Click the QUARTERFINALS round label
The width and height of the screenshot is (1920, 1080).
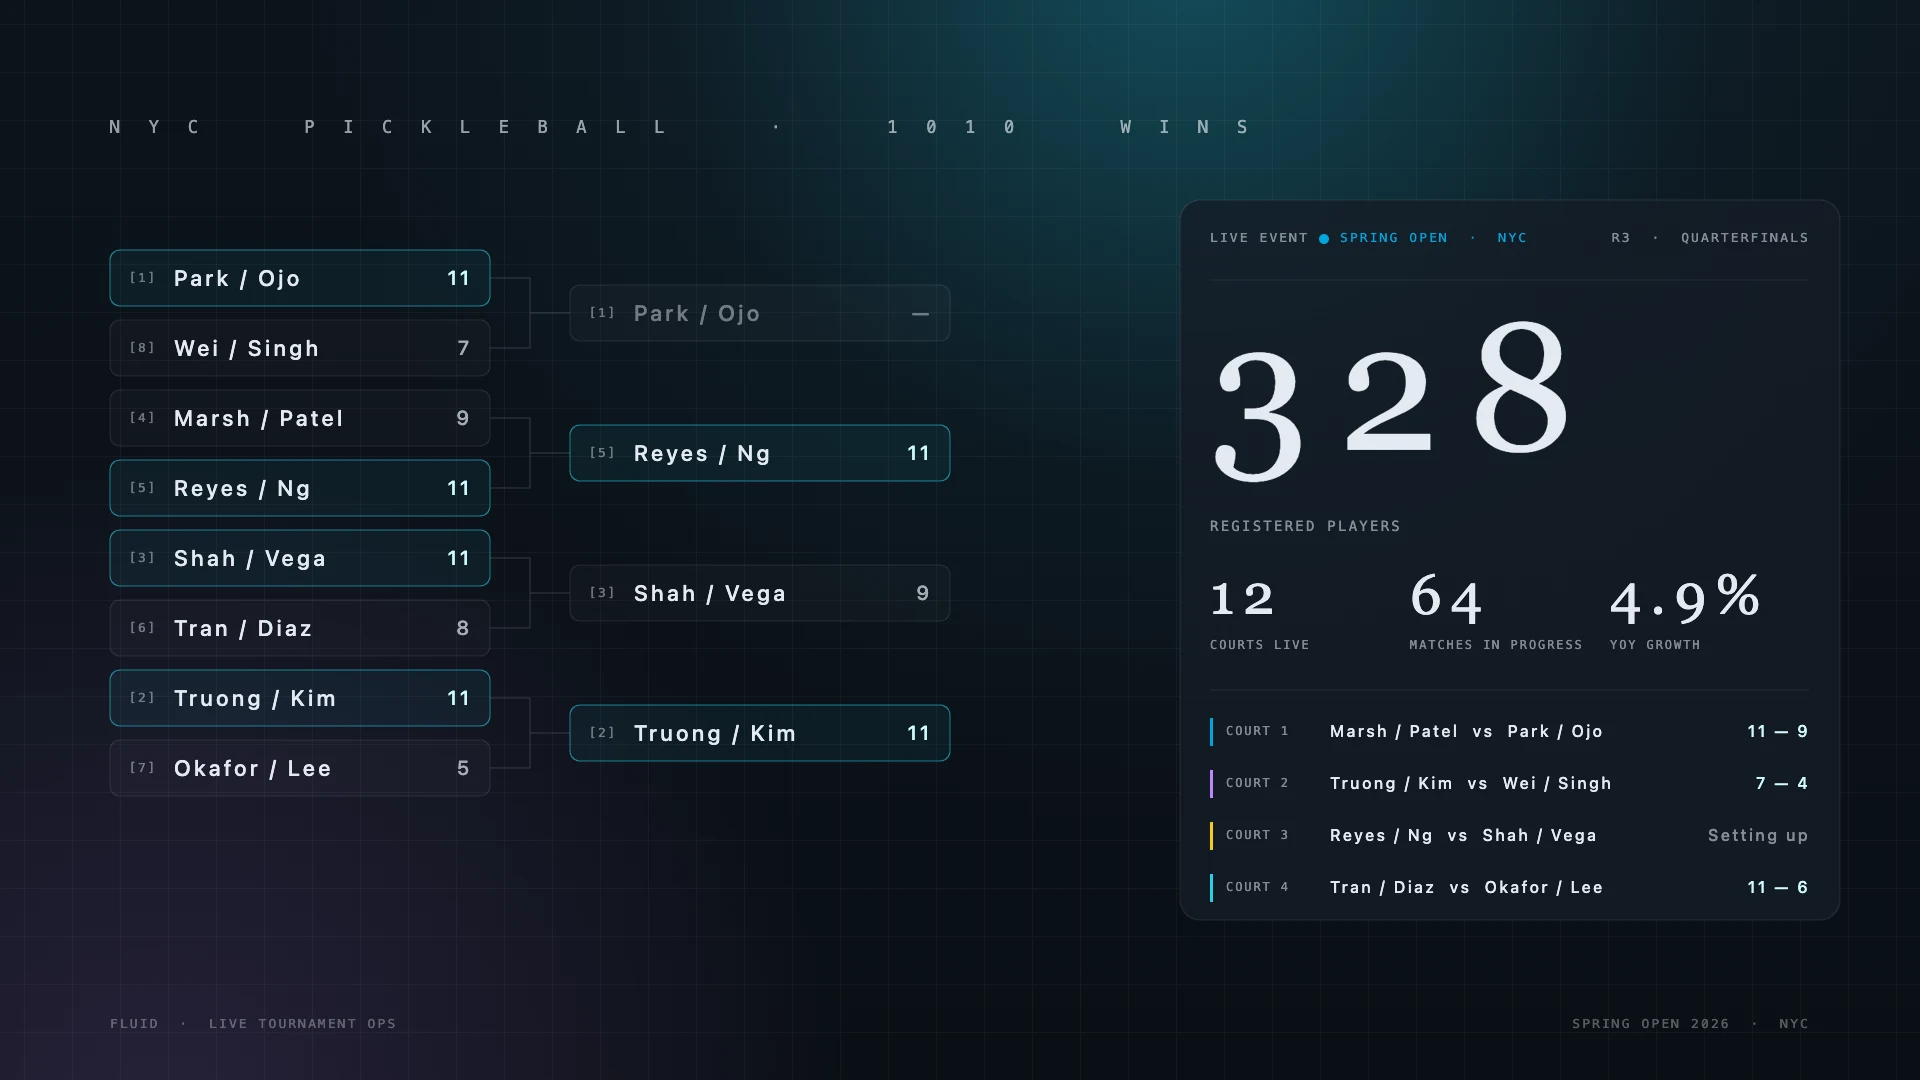point(1745,238)
